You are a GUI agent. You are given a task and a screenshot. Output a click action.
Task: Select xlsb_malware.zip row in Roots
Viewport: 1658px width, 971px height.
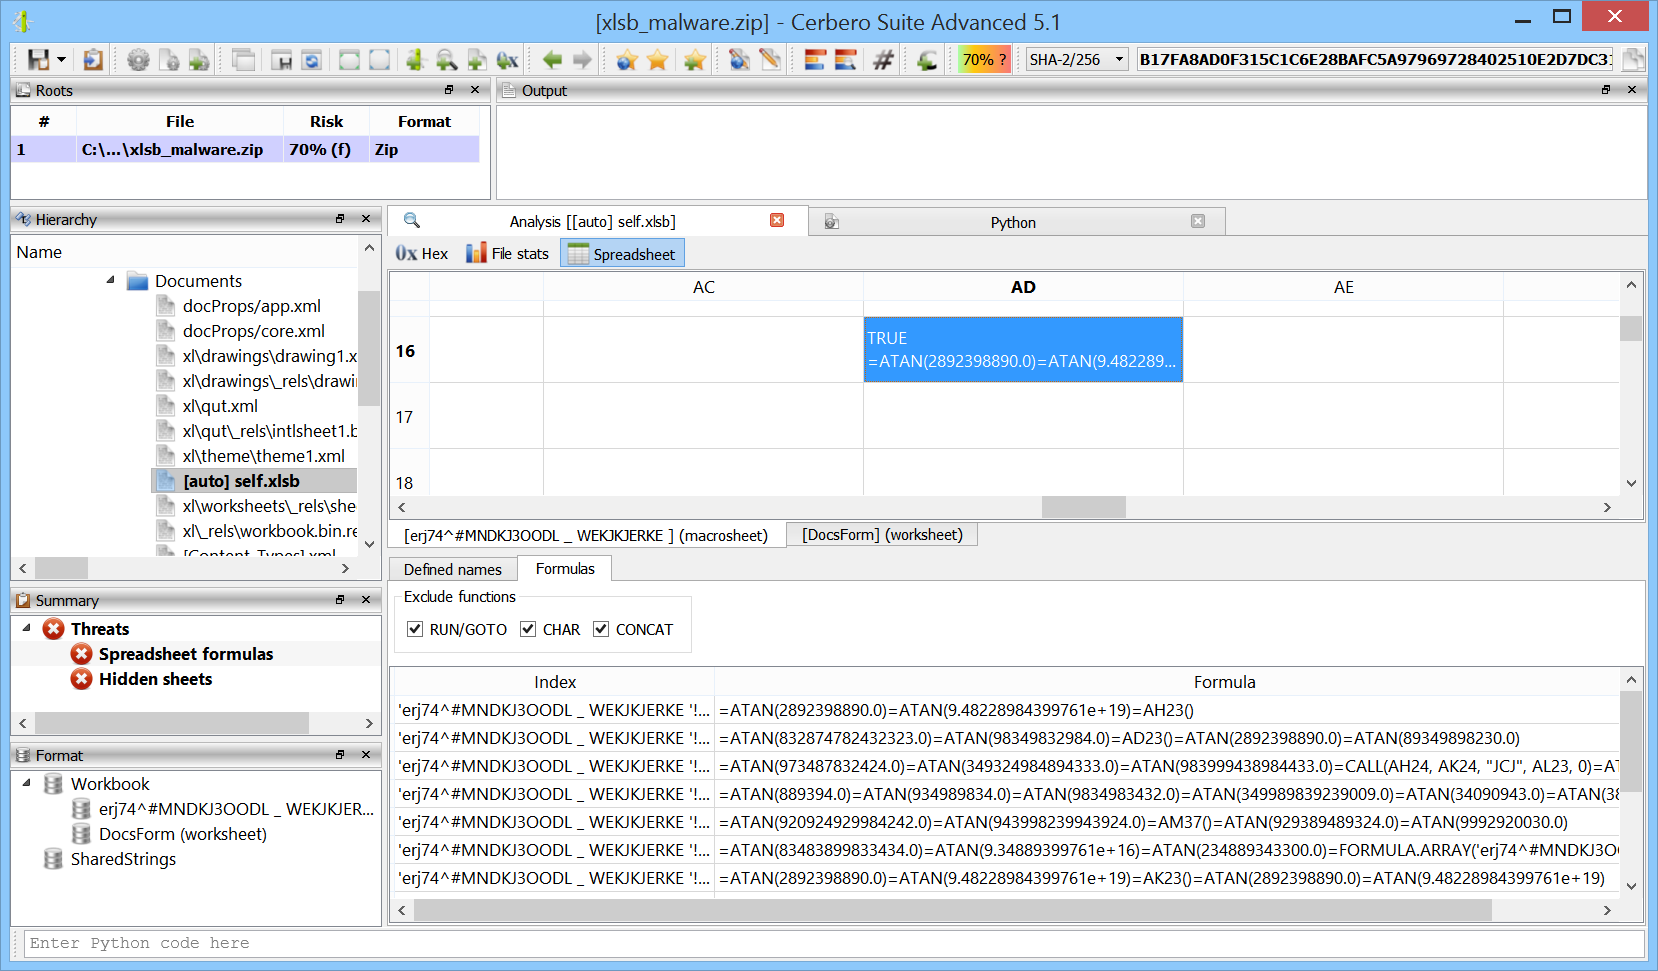coord(245,149)
